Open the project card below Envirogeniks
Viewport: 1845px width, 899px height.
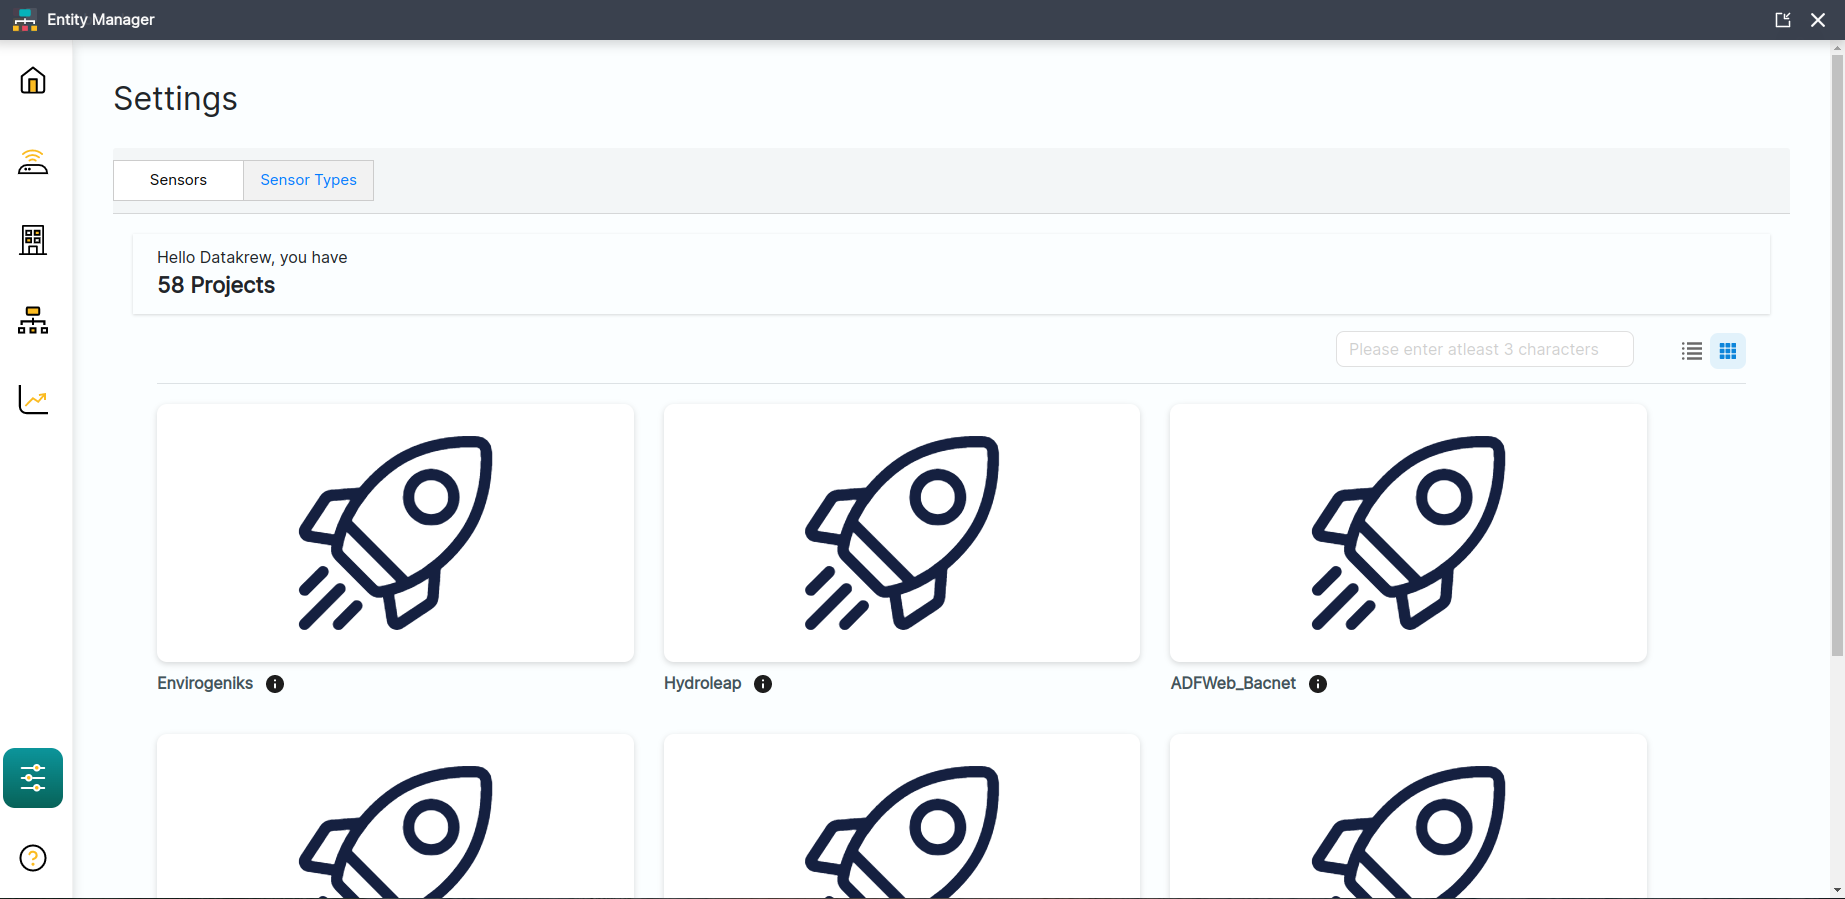point(395,816)
